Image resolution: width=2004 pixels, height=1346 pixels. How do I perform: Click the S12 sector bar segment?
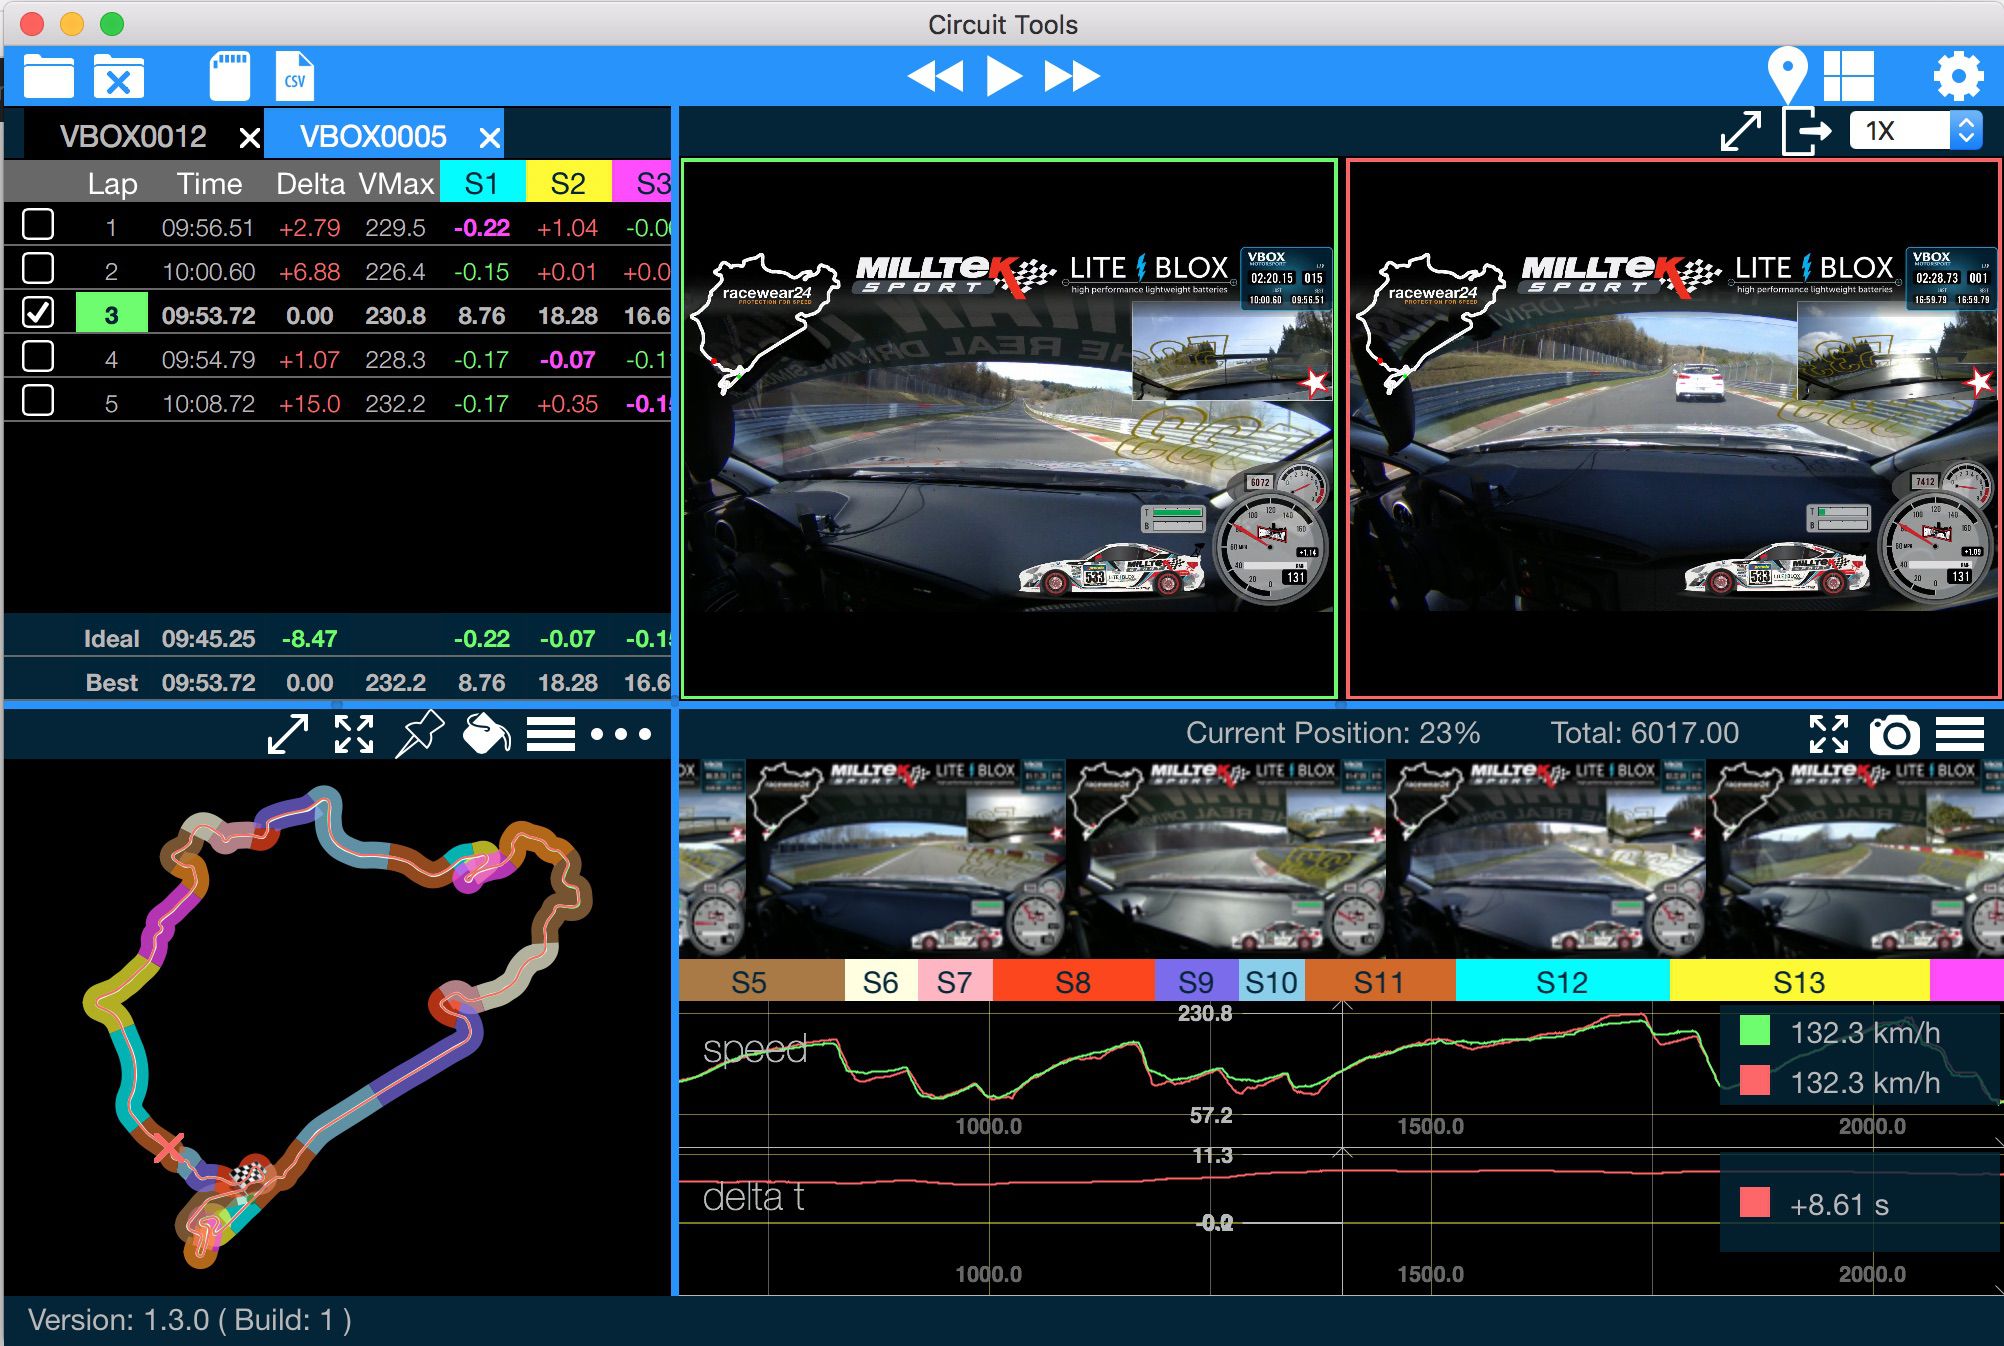point(1562,982)
